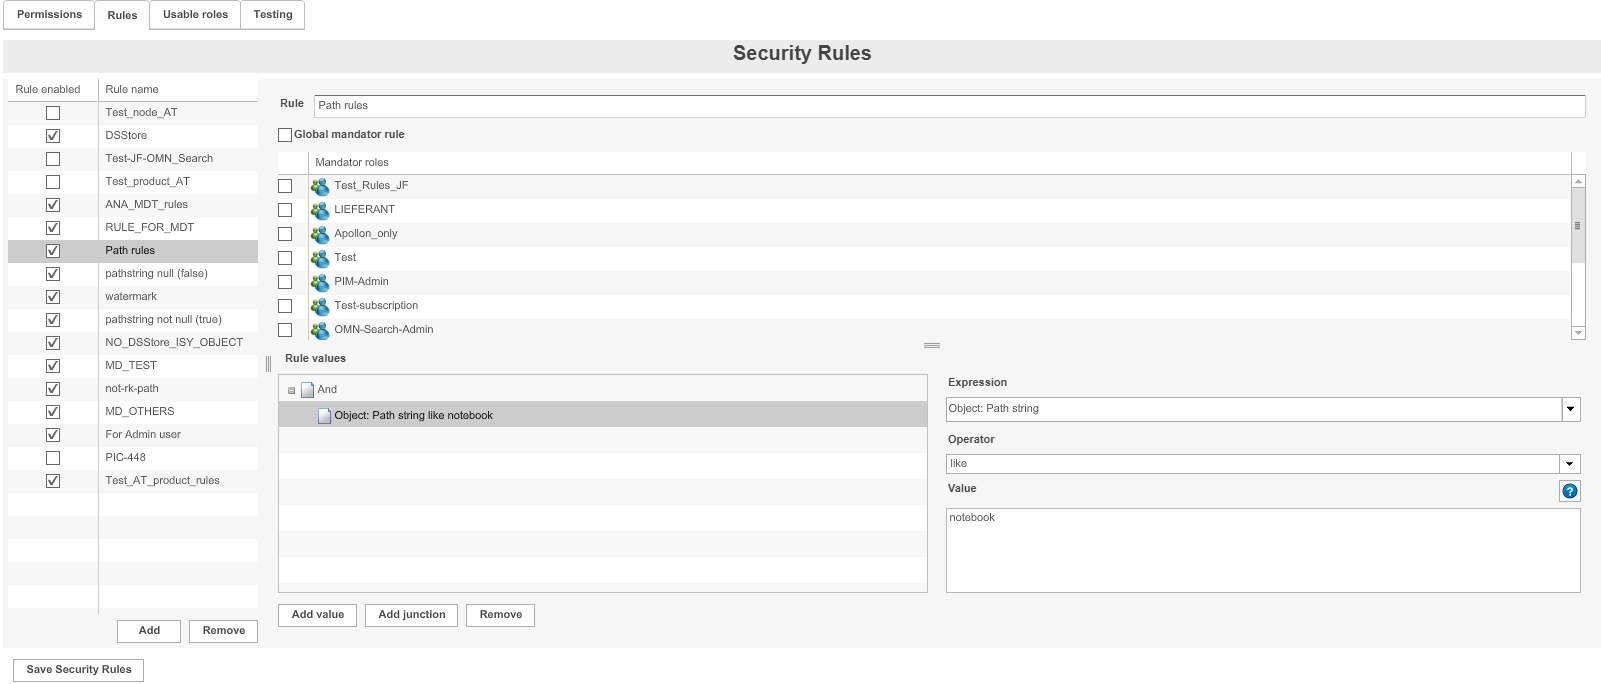Click the mandator roles scrollbar thumb
The image size is (1601, 684).
click(1578, 226)
